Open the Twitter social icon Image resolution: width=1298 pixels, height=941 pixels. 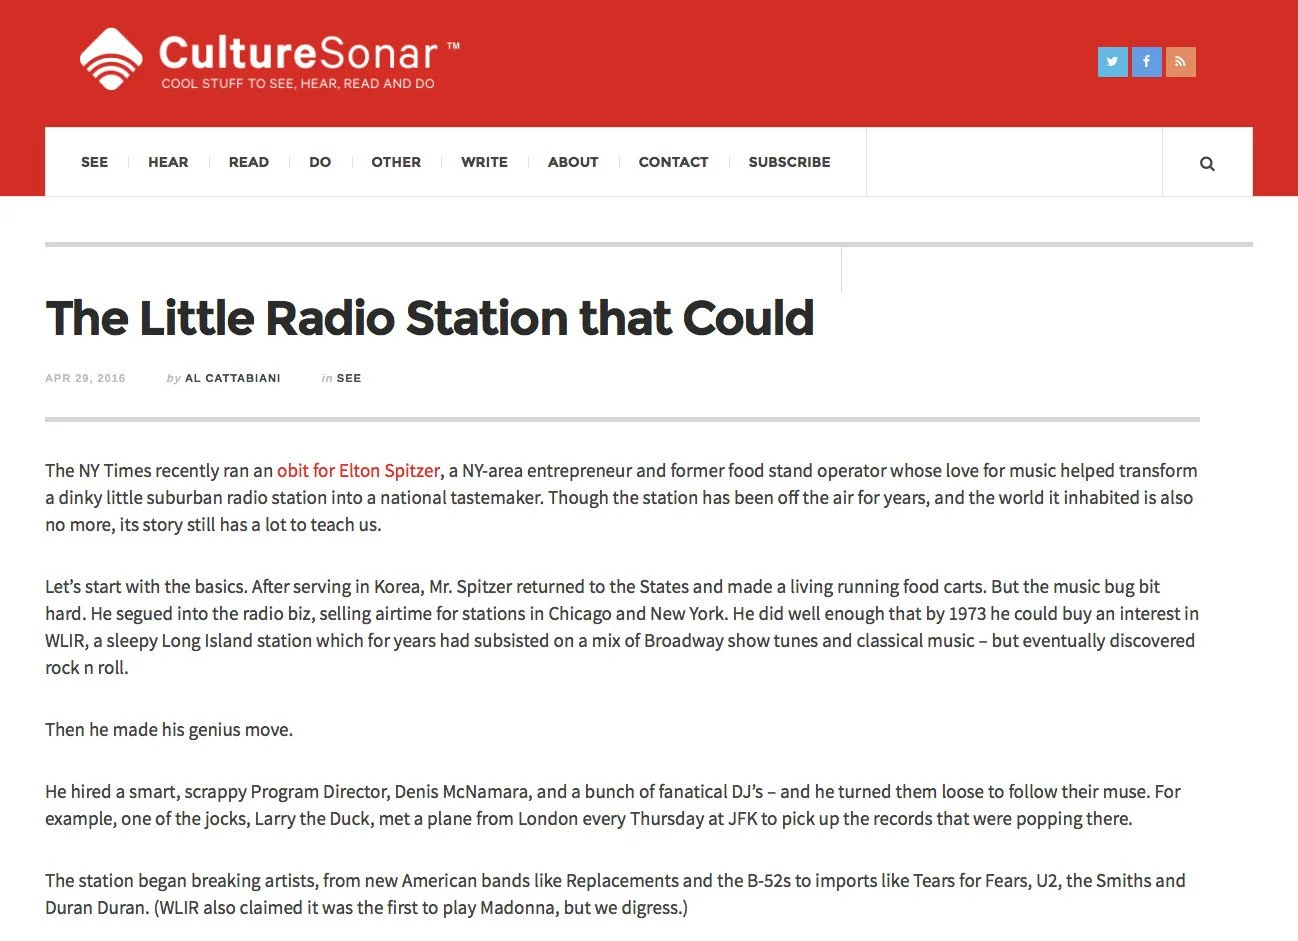click(x=1112, y=62)
